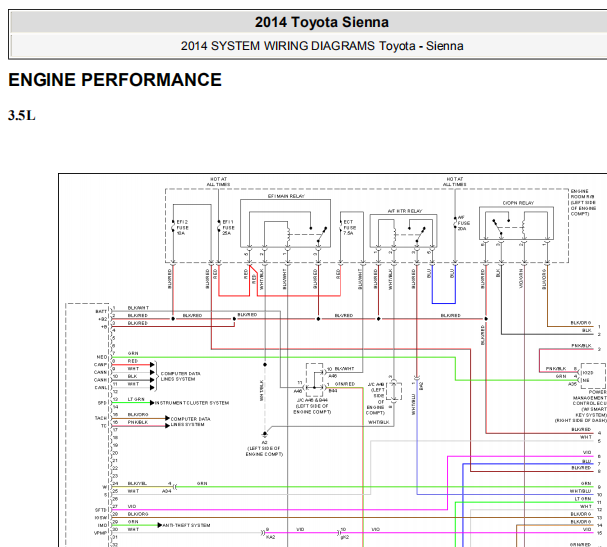Click the "TC" terminal label

tap(104, 426)
